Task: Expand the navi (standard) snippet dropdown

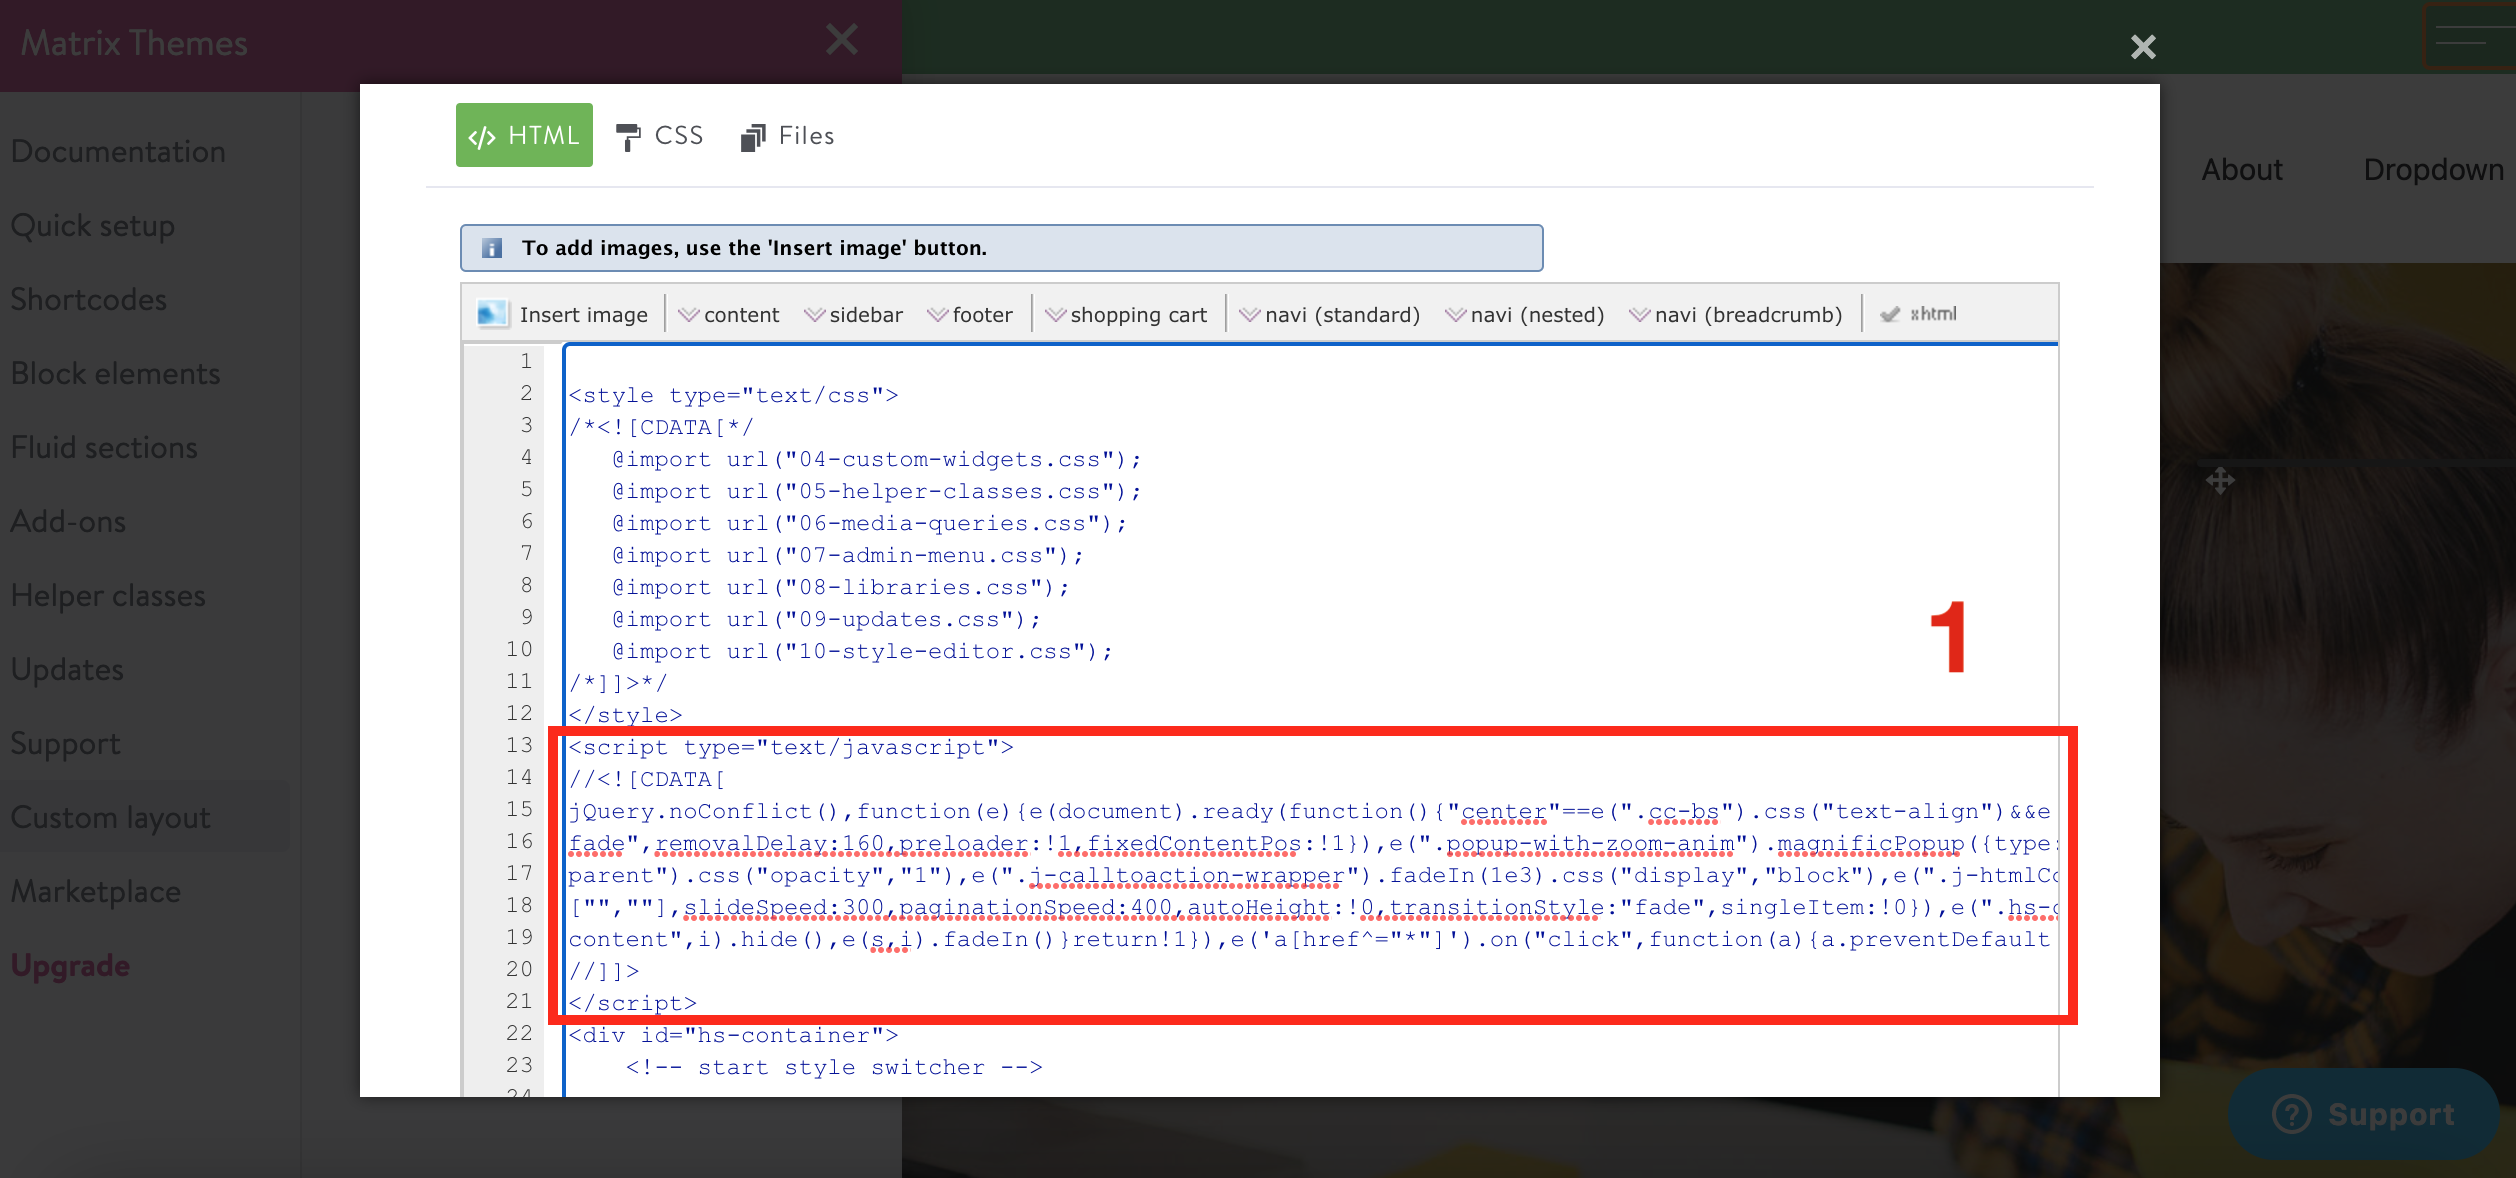Action: (x=1250, y=313)
